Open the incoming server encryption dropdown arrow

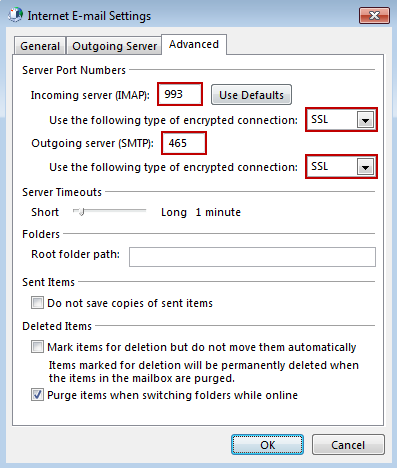coord(365,120)
